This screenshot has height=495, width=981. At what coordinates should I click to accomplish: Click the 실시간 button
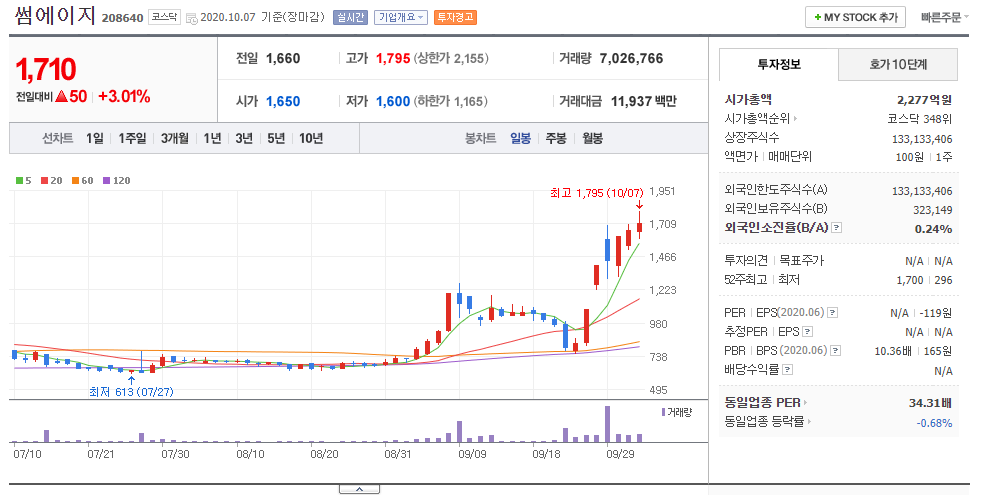coord(350,18)
